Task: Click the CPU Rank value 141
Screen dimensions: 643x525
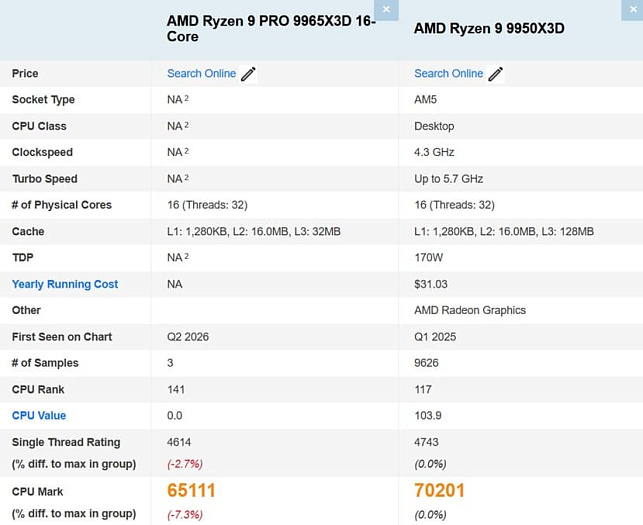Action: [x=176, y=389]
